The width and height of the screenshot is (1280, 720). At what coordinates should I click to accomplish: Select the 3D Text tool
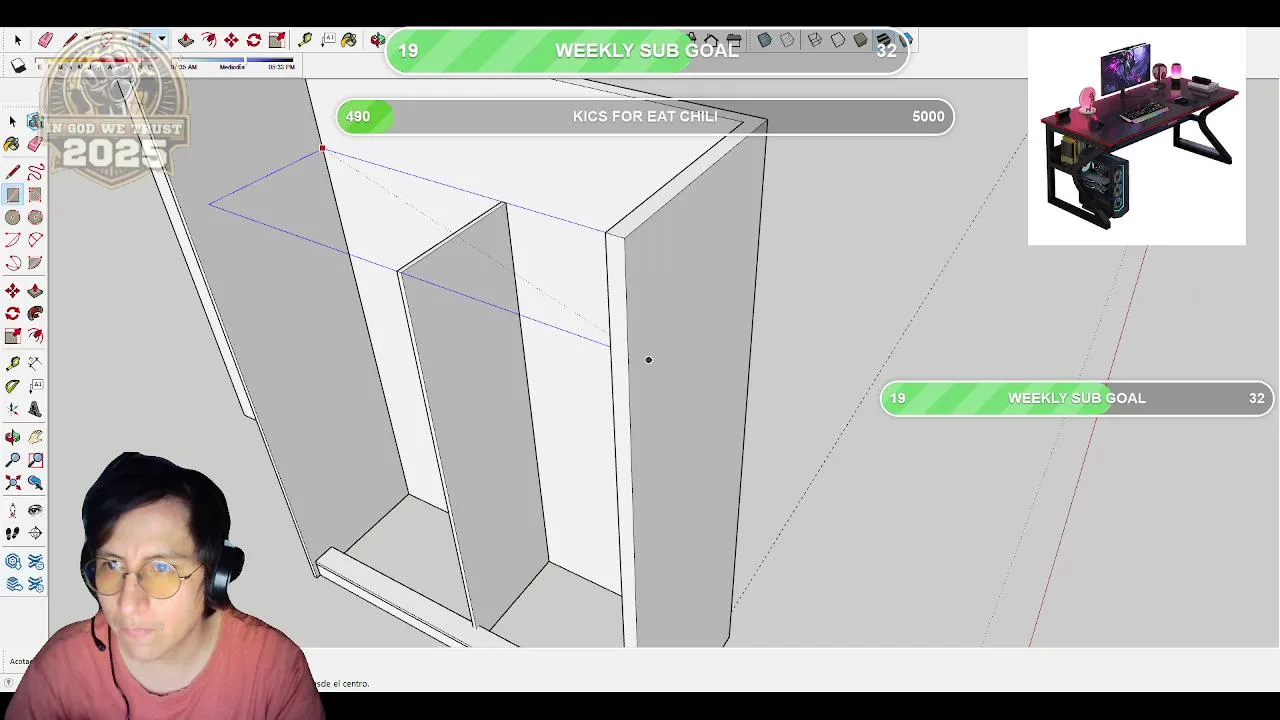(x=35, y=409)
